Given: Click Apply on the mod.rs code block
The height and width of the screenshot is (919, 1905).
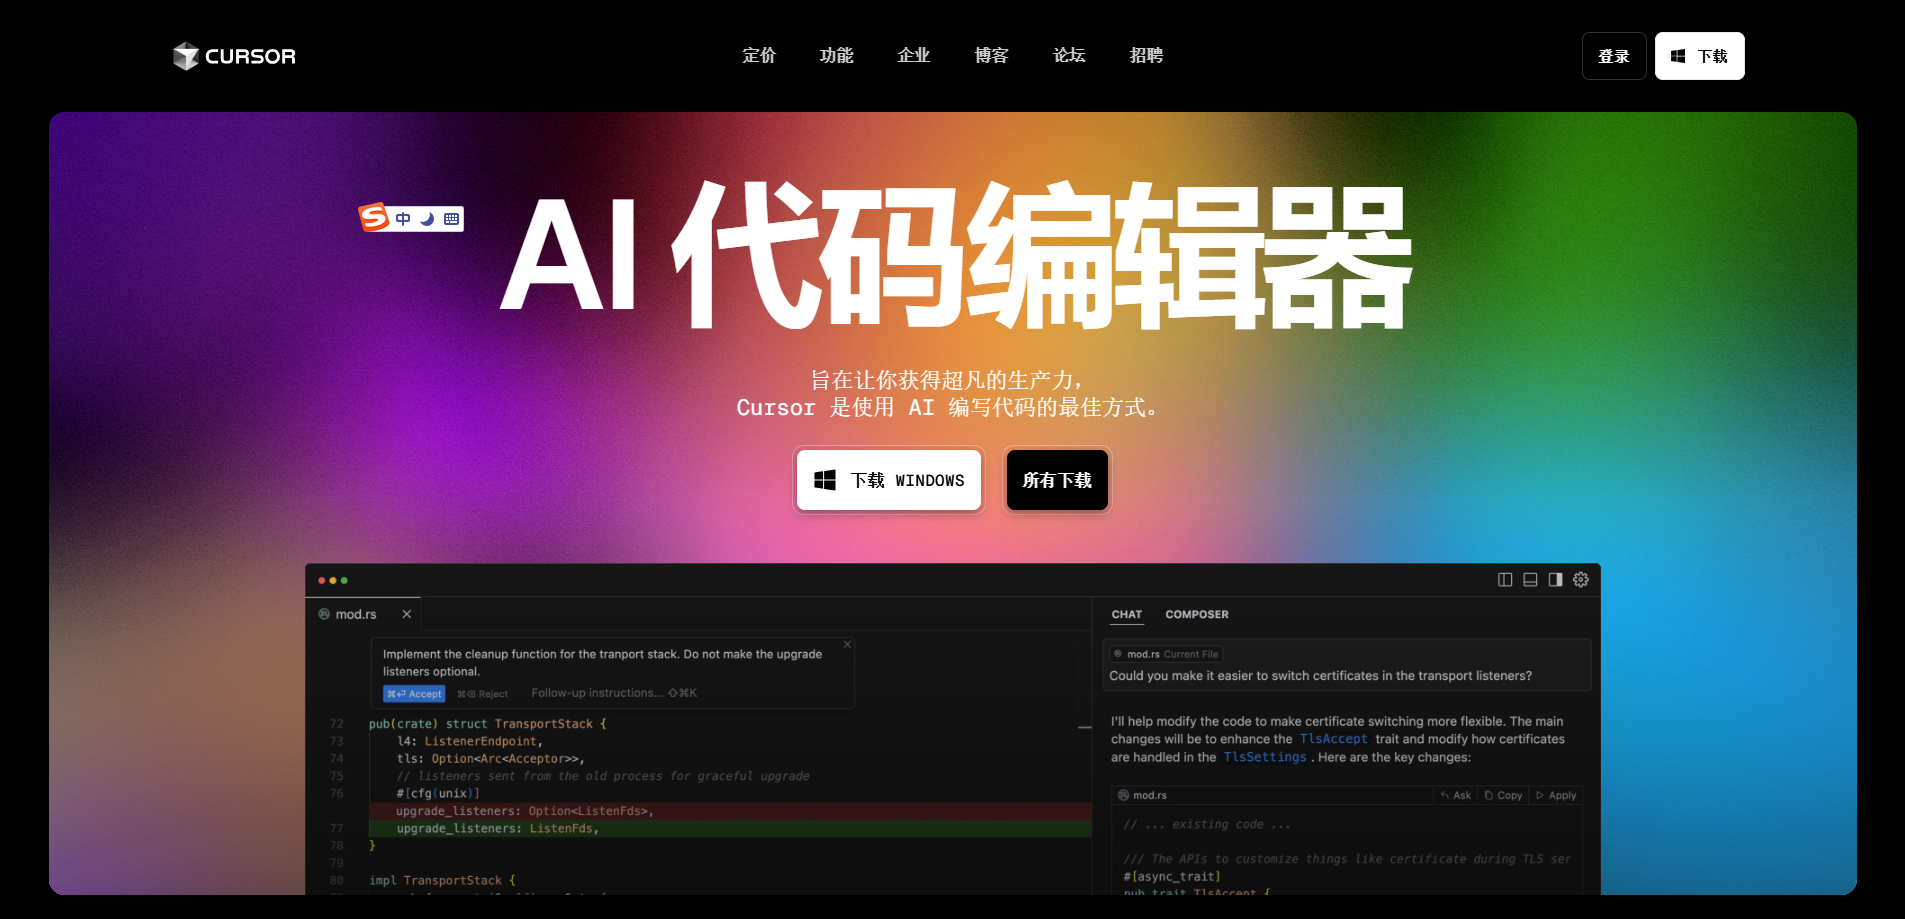Looking at the screenshot, I should [x=1556, y=795].
